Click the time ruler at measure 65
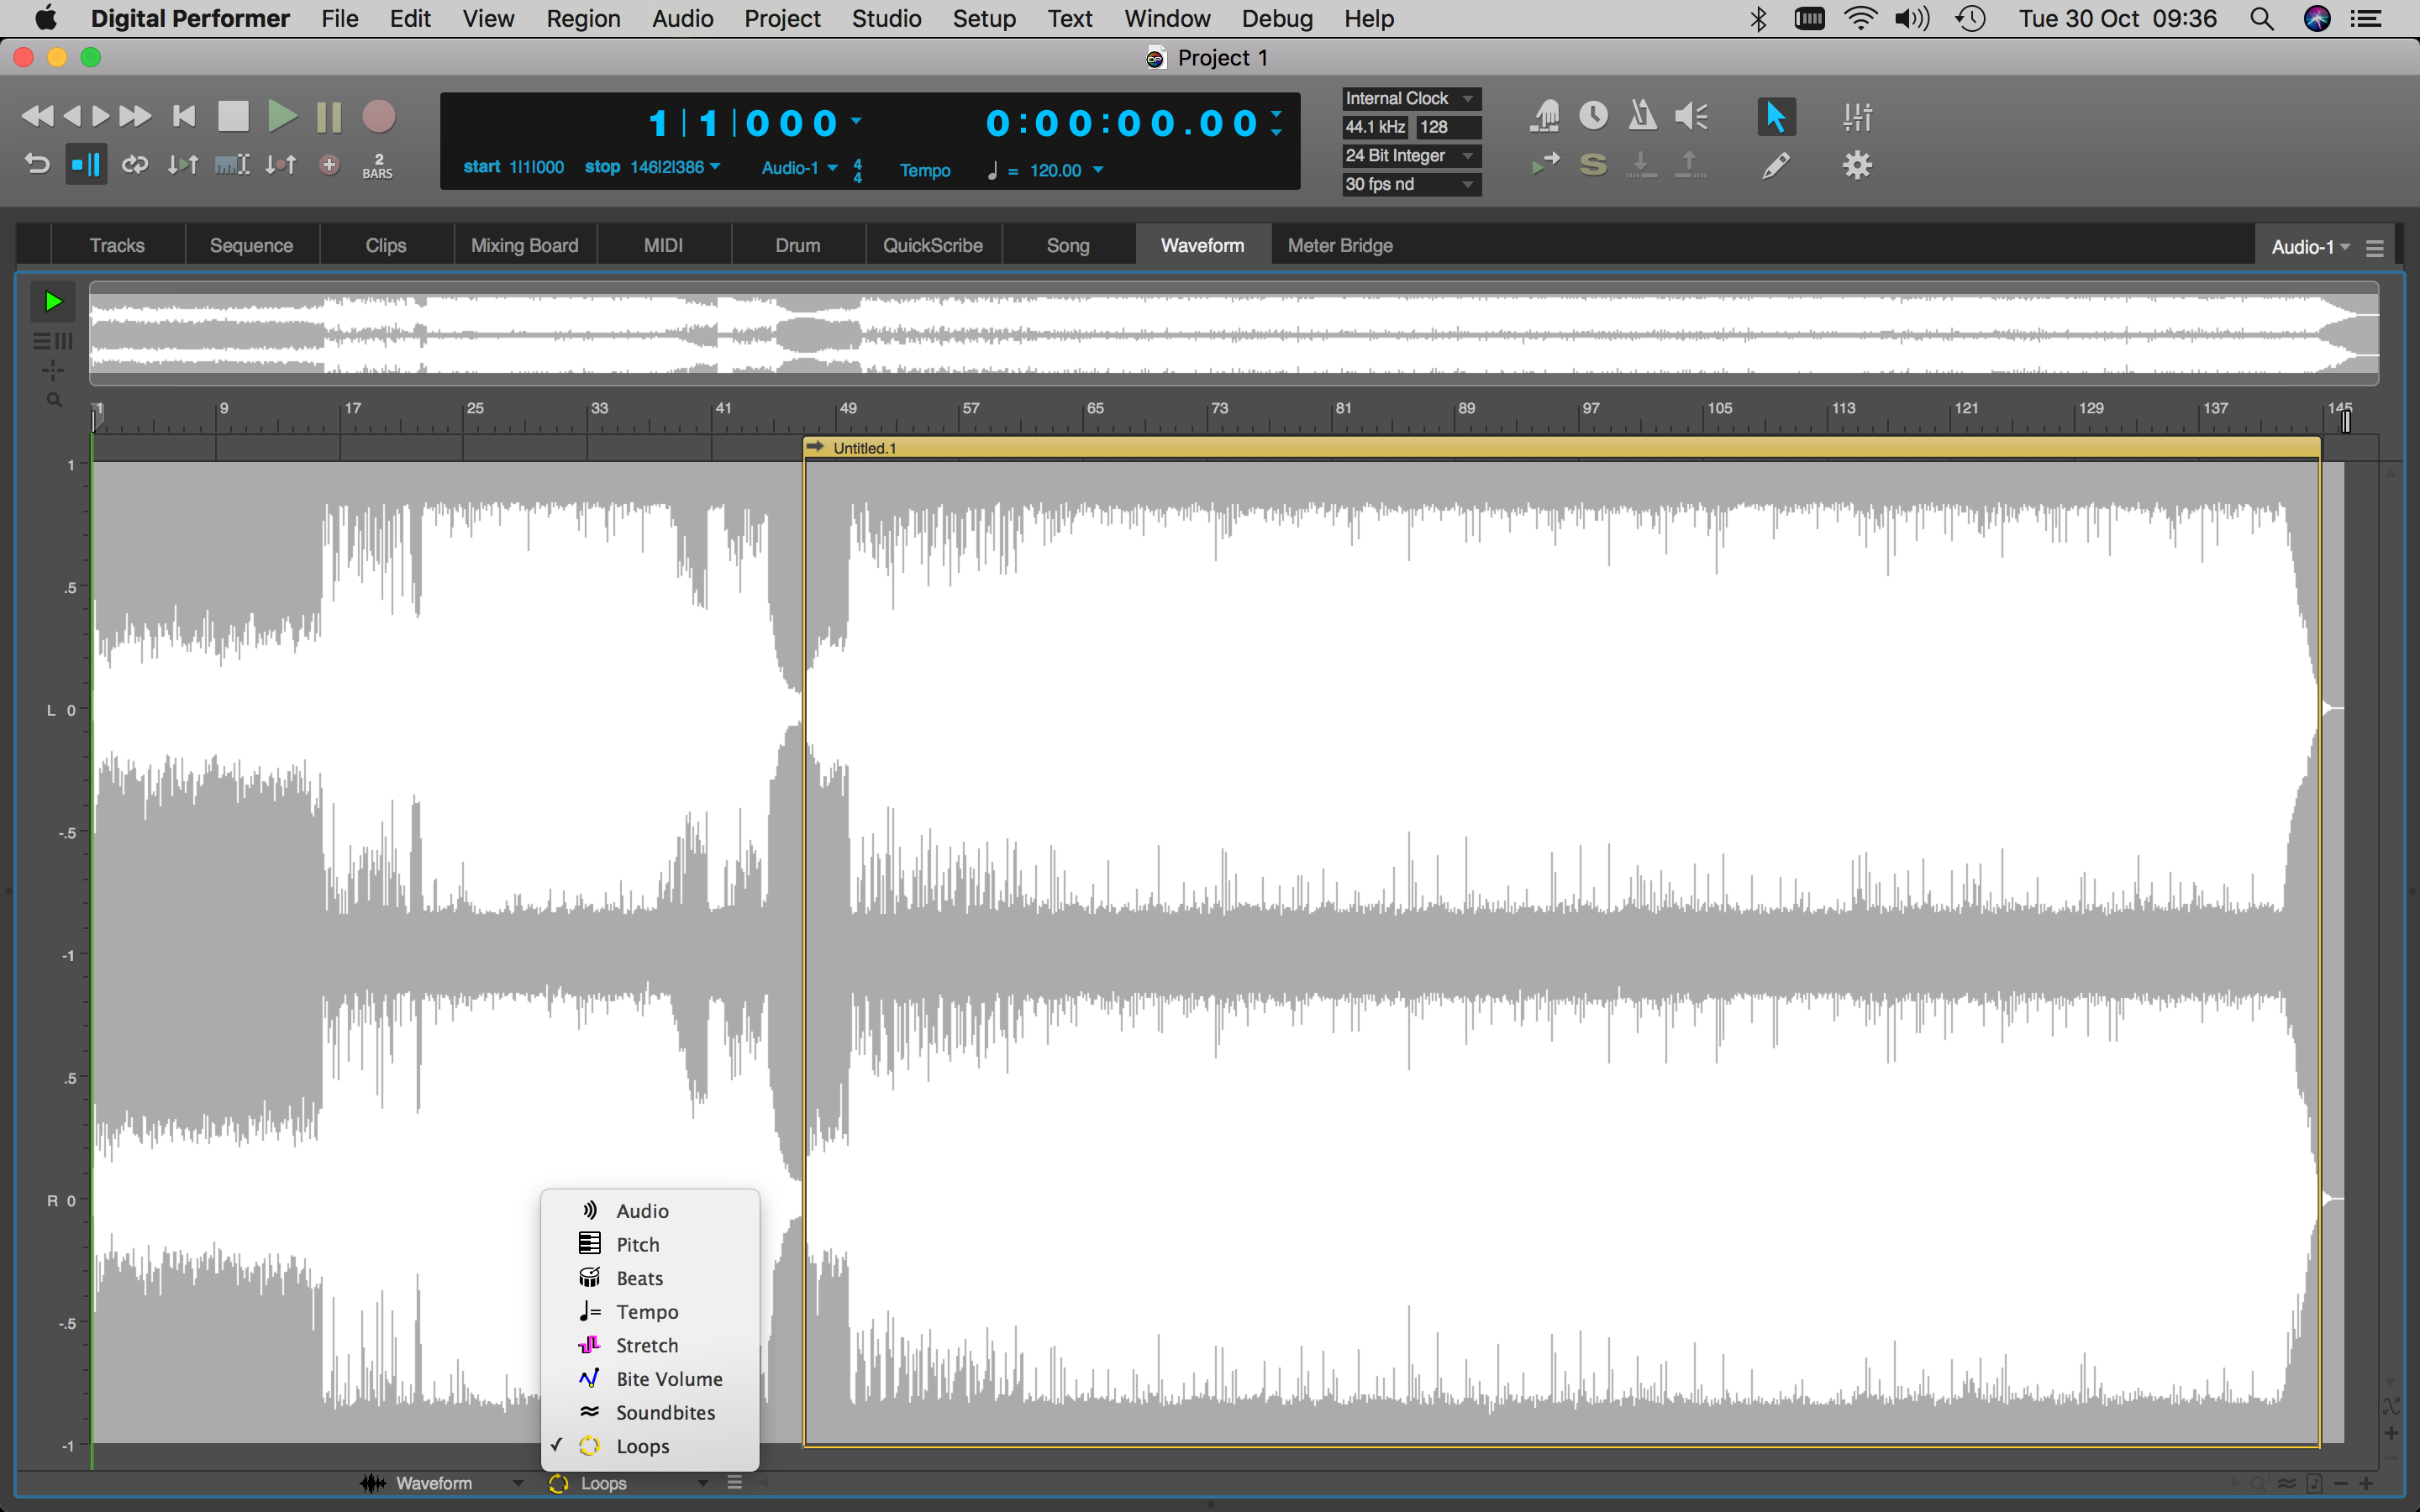2420x1512 pixels. [1095, 409]
